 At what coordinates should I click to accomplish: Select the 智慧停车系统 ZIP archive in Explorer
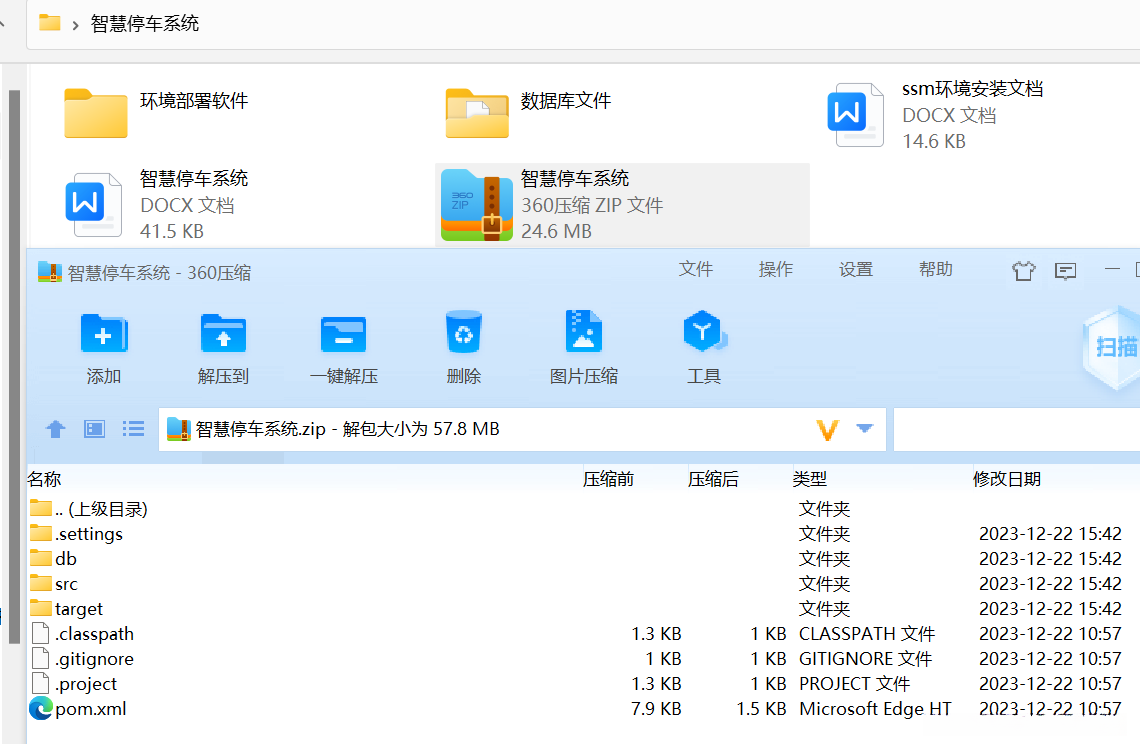pos(622,205)
